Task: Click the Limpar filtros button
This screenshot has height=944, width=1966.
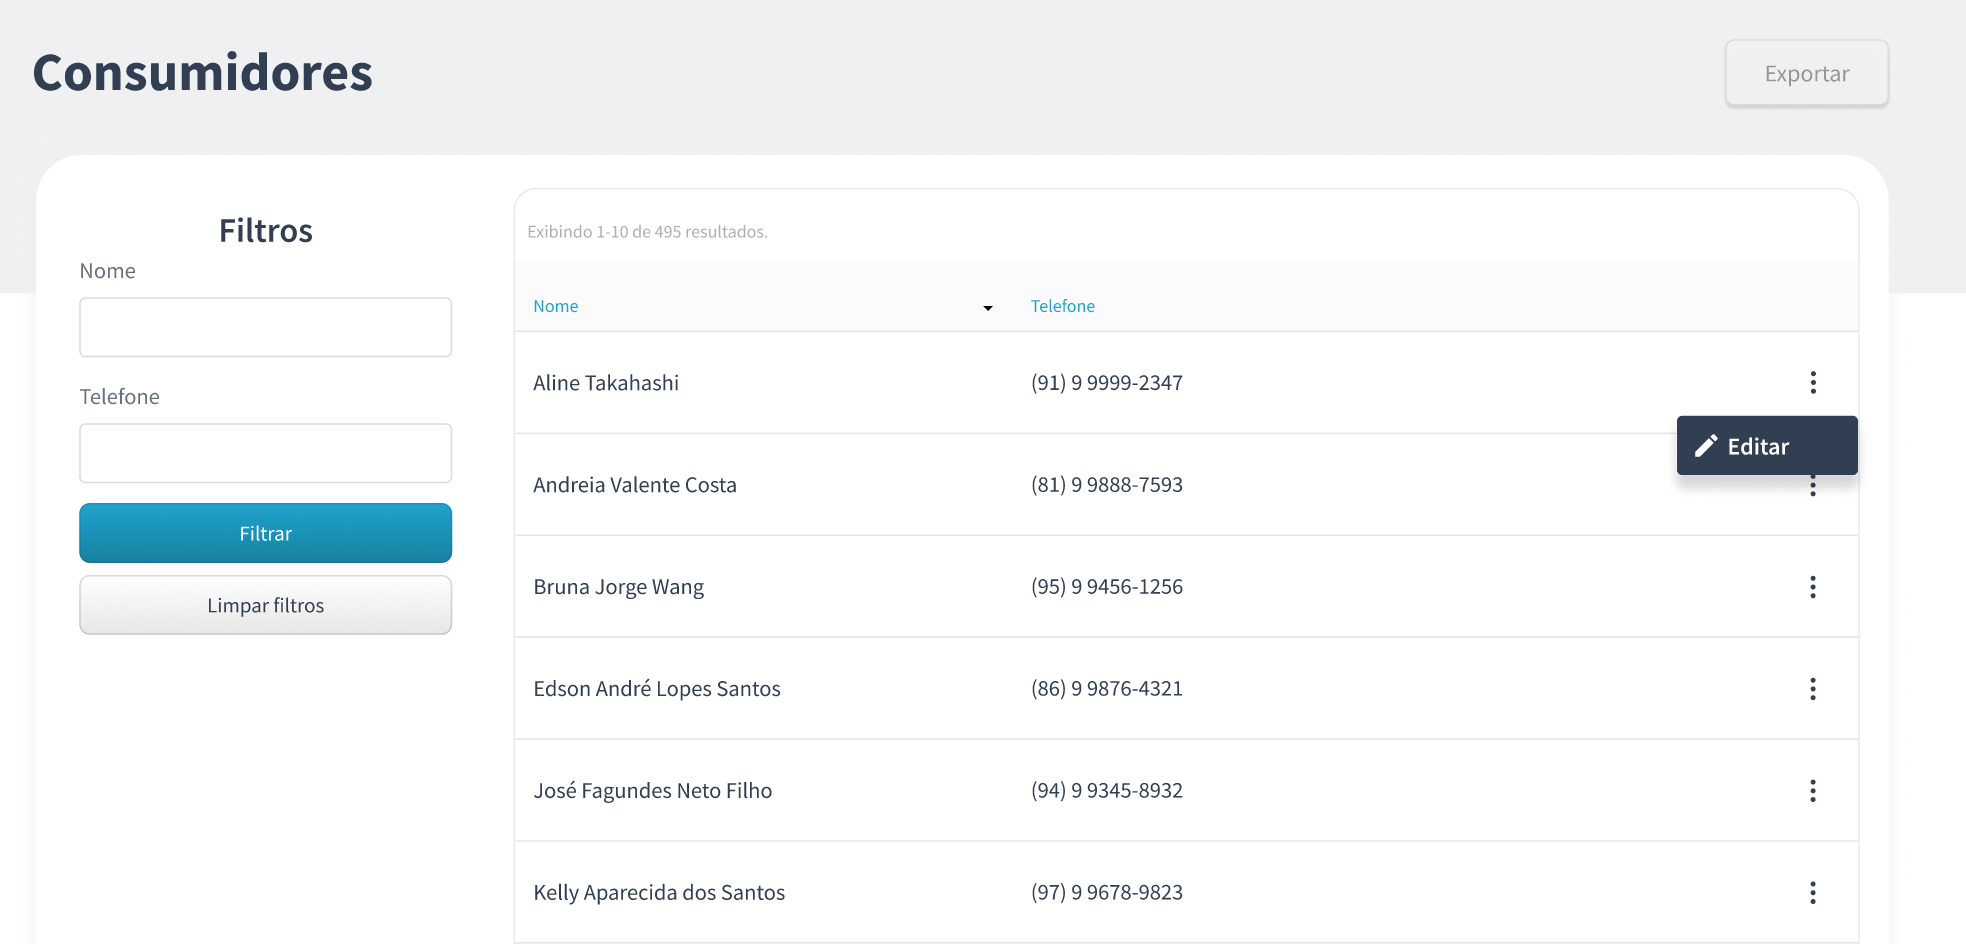Action: (x=265, y=605)
